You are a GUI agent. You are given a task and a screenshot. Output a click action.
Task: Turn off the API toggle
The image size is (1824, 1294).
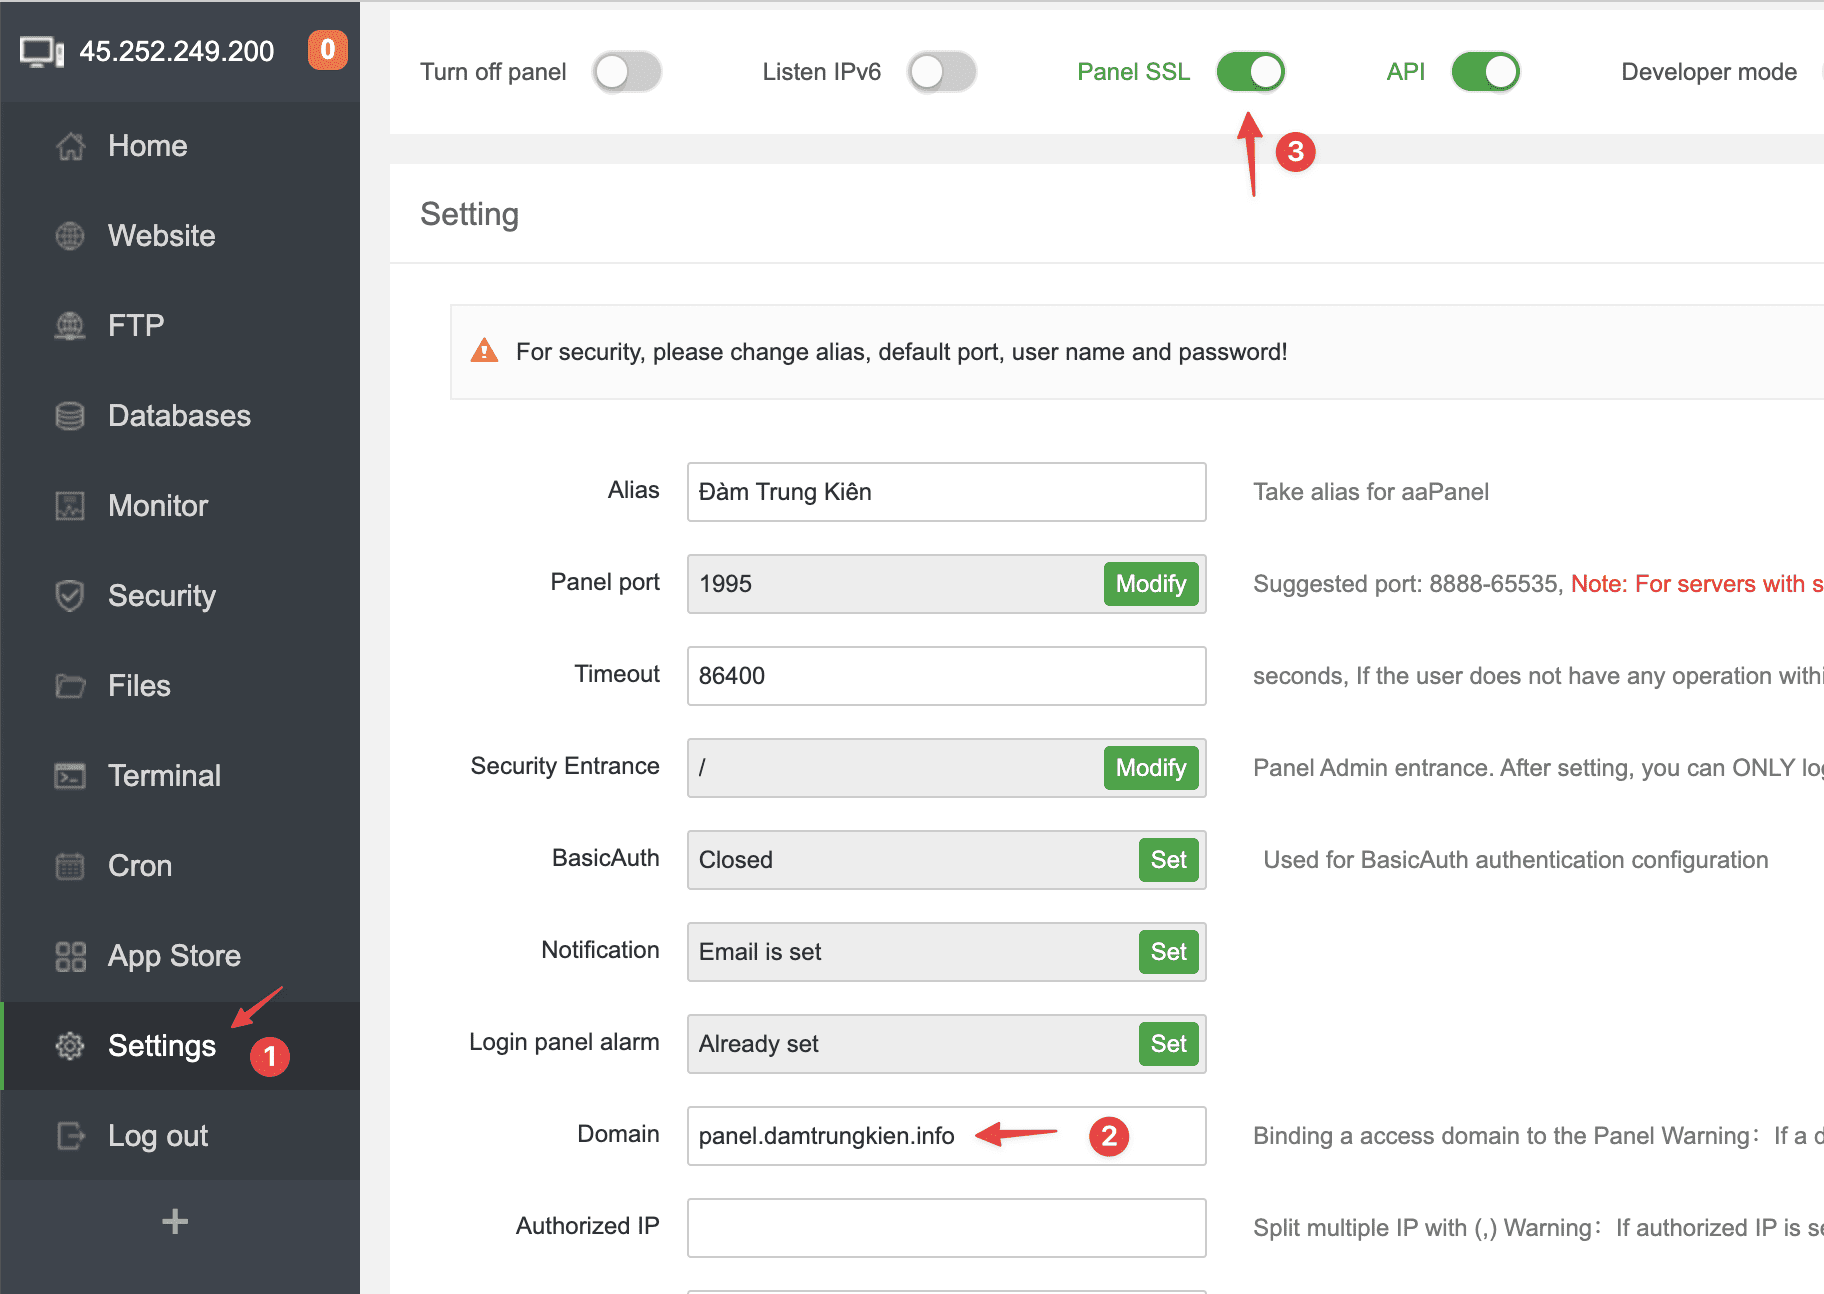(1486, 71)
